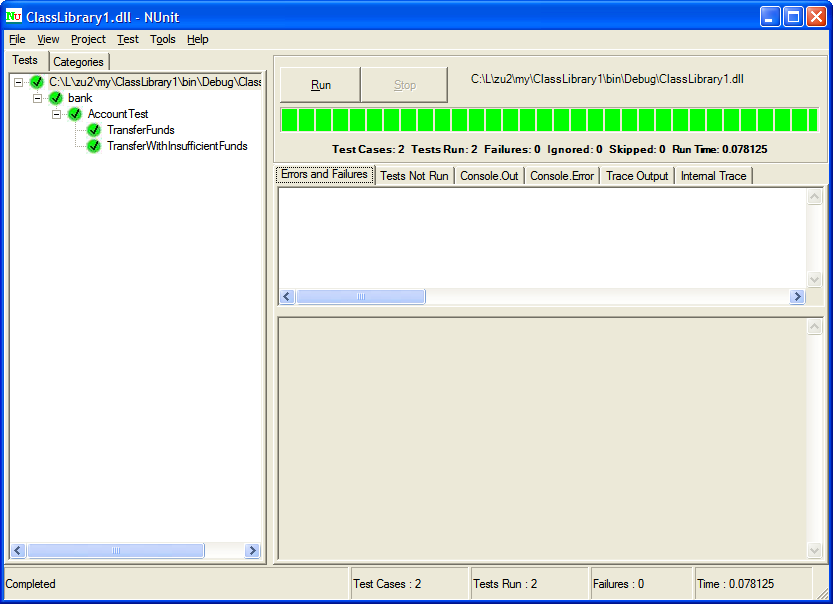This screenshot has height=604, width=833.
Task: Select the AccountTest fixture in tree
Action: tap(118, 114)
